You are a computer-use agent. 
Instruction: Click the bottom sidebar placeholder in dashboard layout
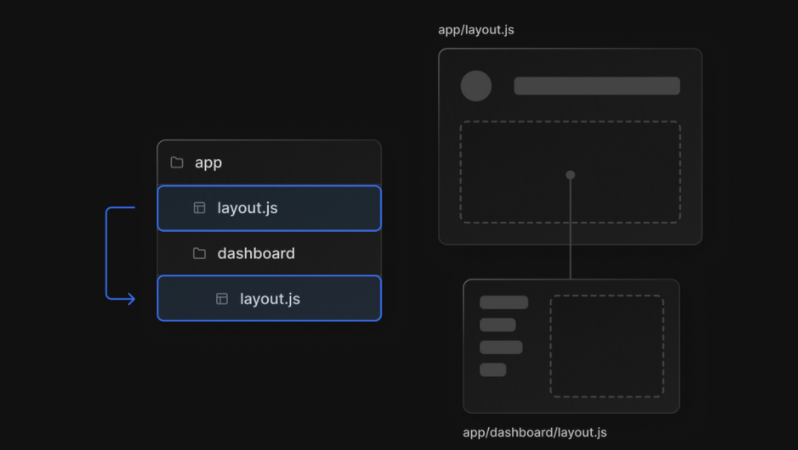[x=493, y=370]
